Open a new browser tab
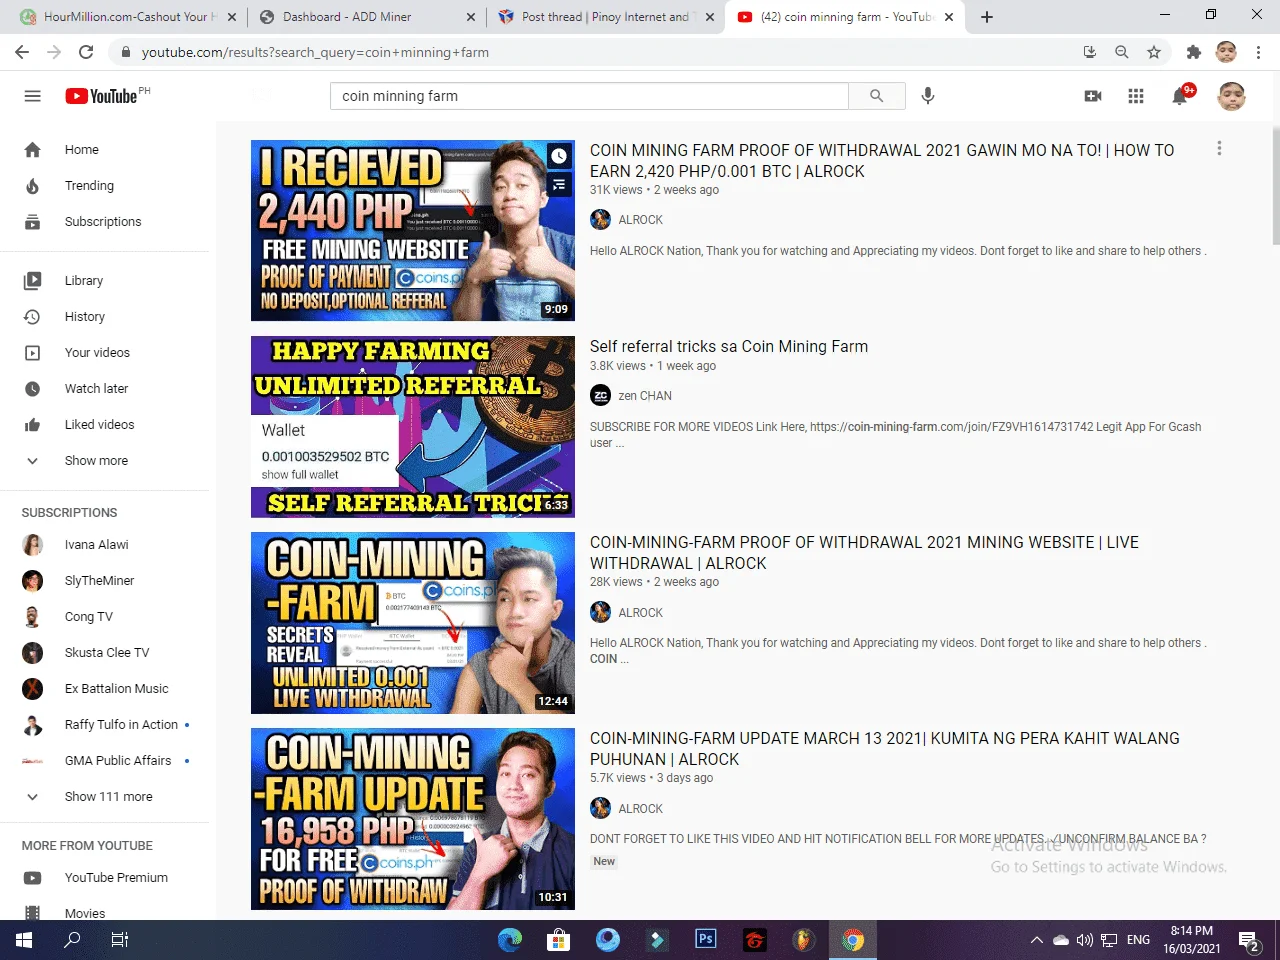1280x960 pixels. [987, 17]
